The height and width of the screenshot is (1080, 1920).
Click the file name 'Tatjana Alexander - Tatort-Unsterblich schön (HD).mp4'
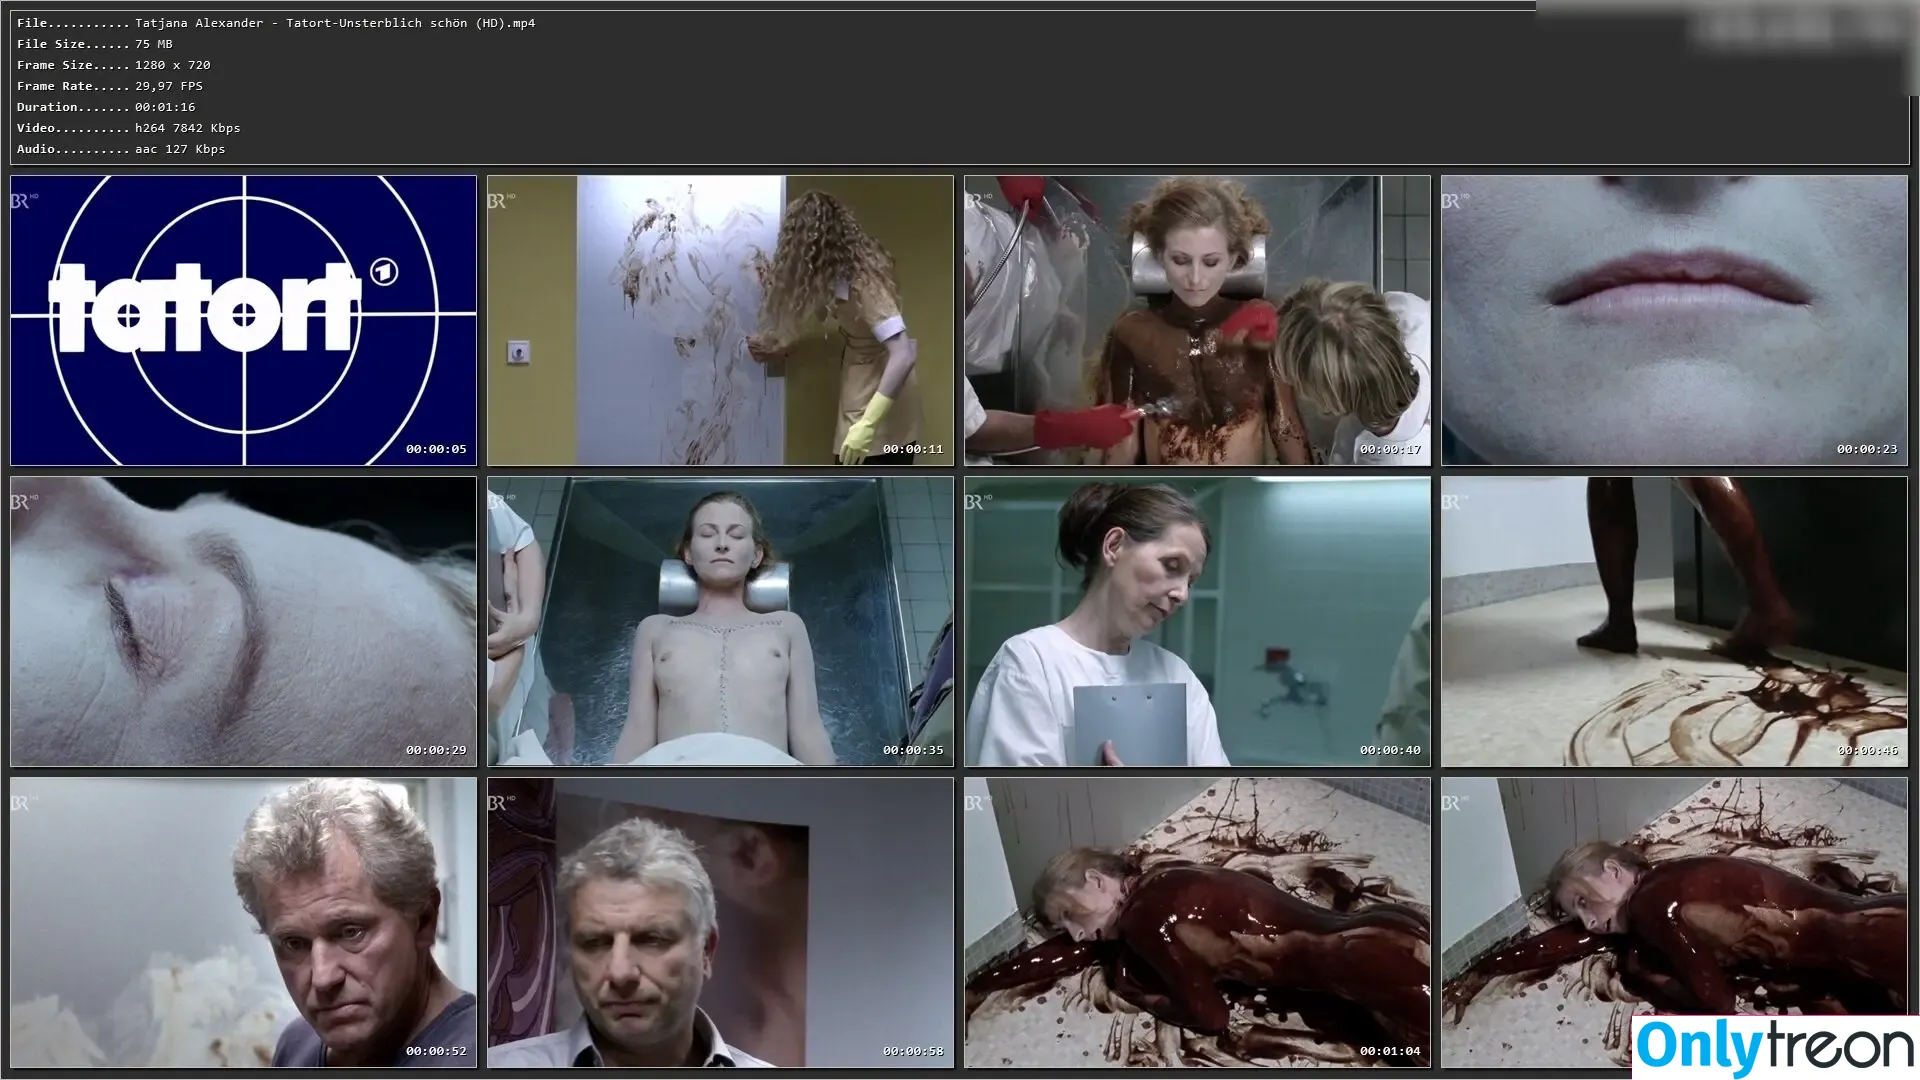pos(335,23)
